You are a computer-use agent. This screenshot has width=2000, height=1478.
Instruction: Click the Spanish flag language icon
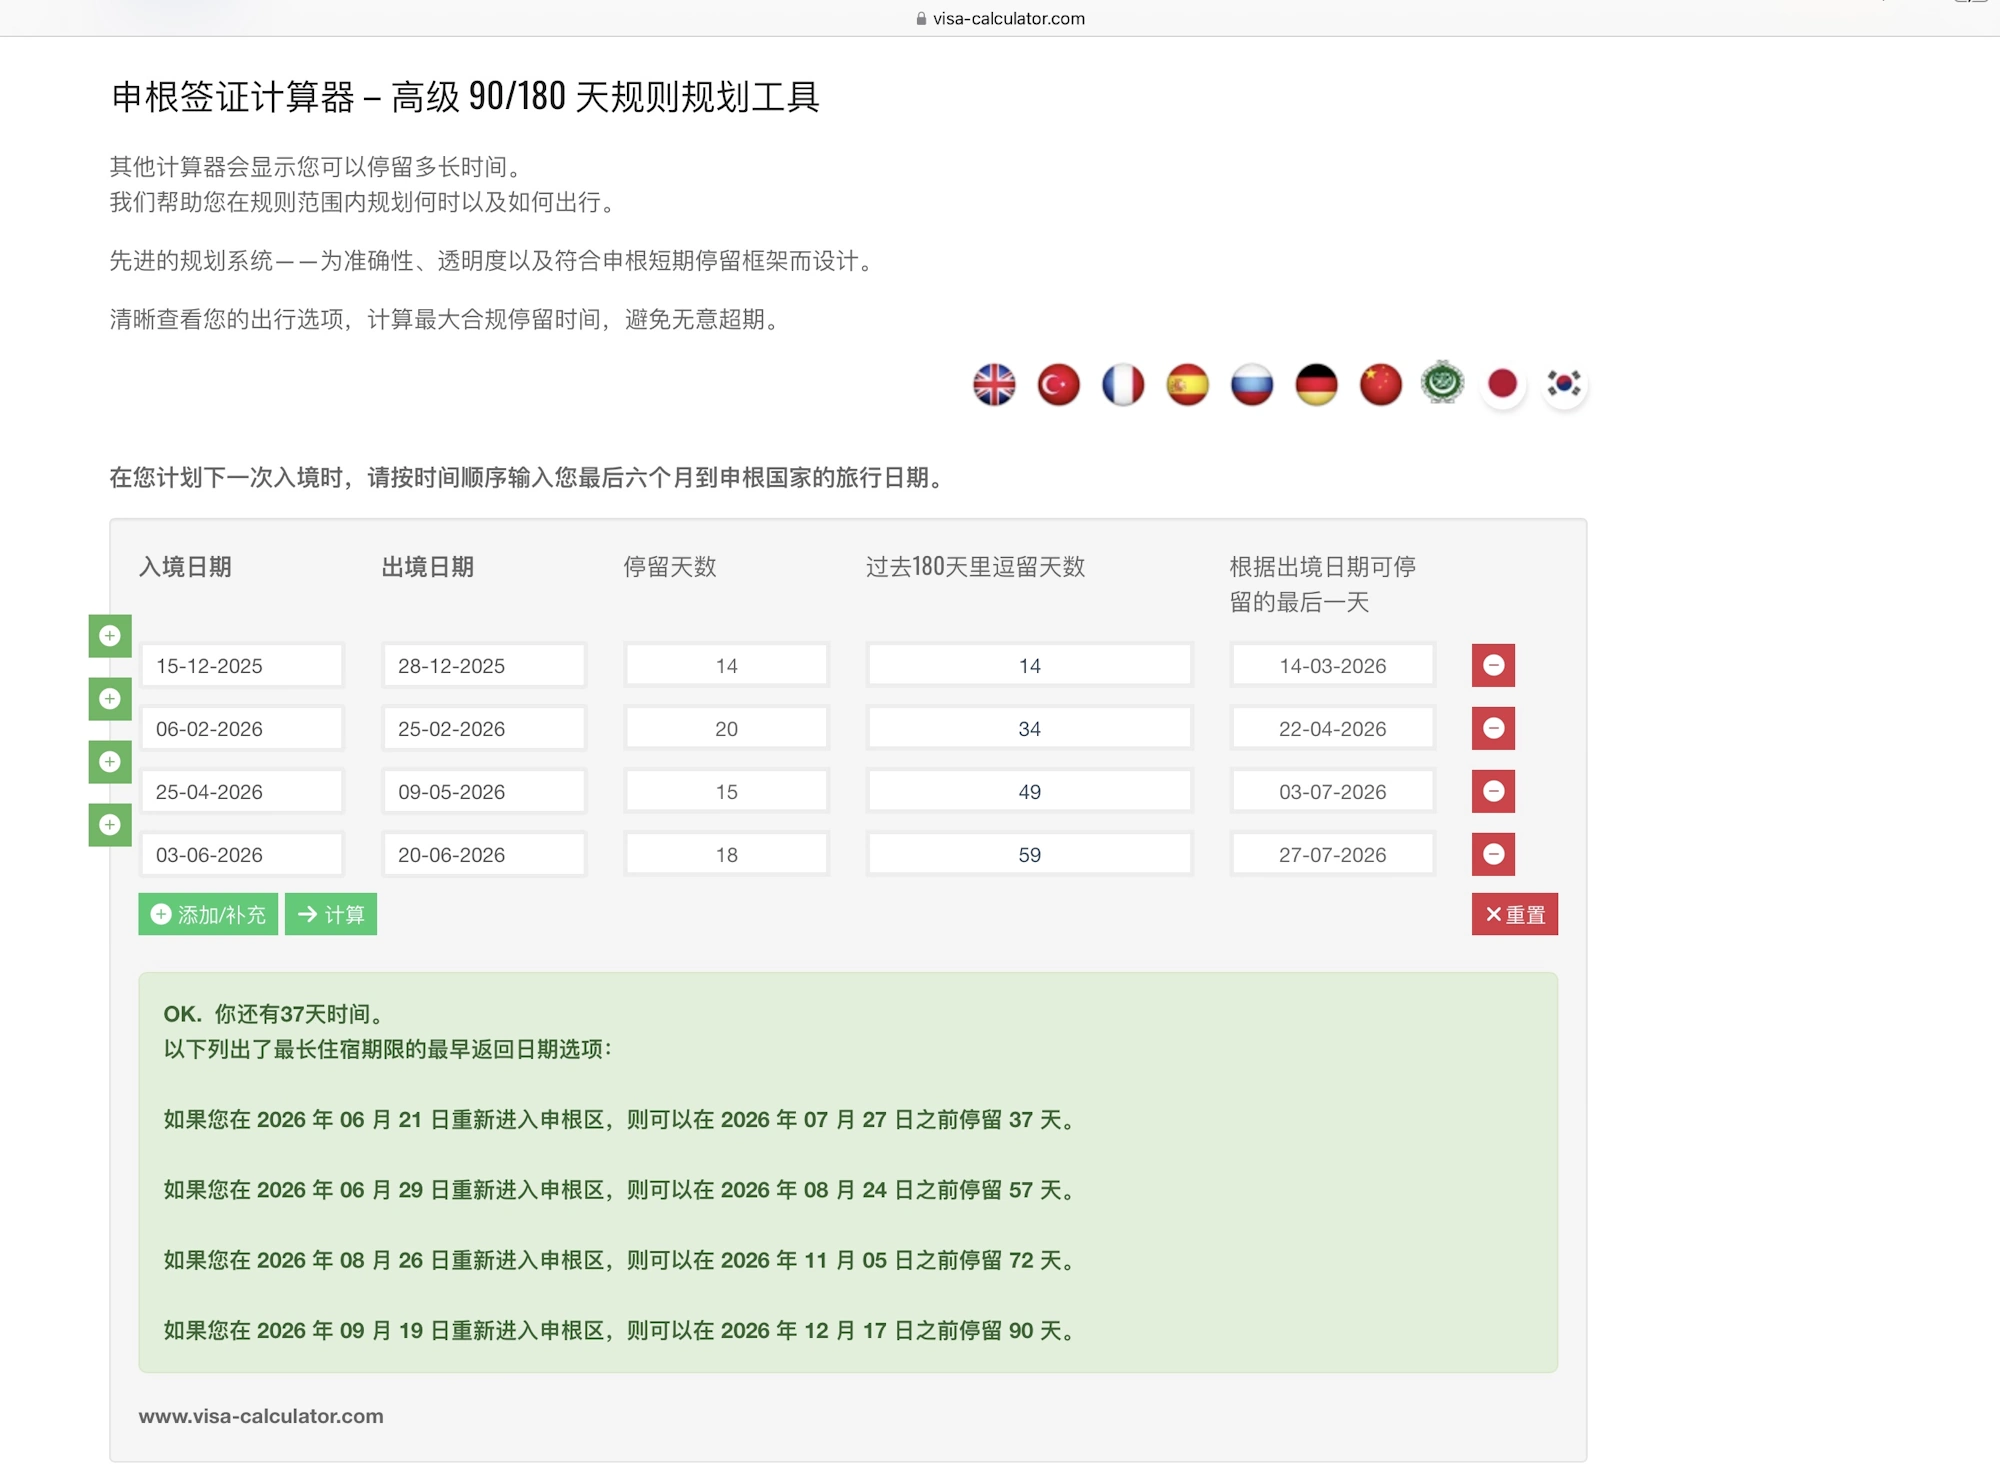(x=1187, y=385)
